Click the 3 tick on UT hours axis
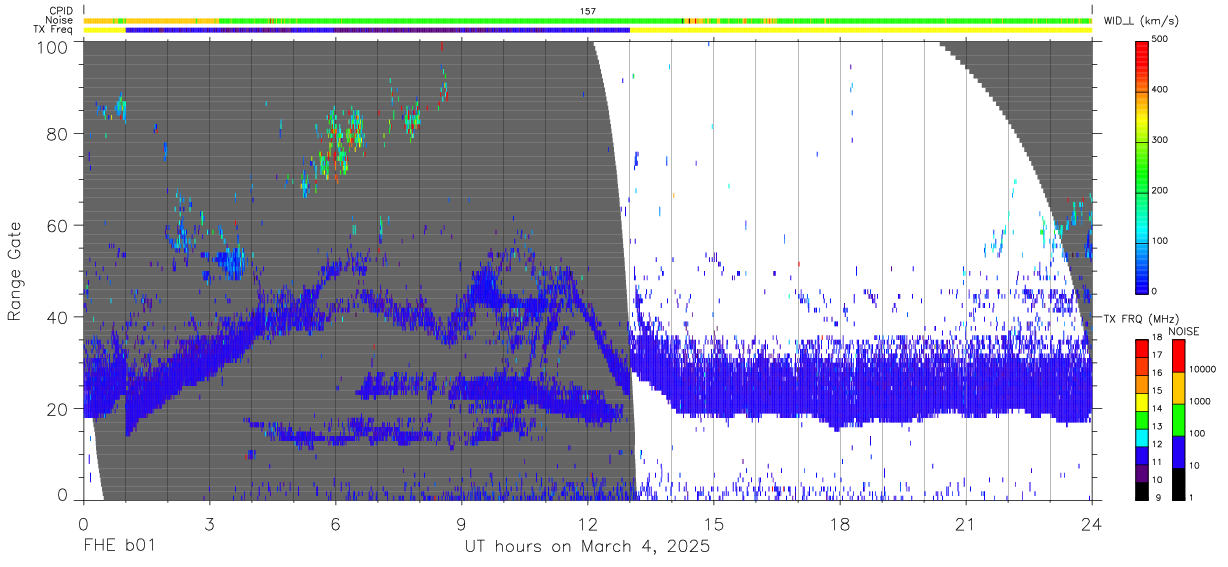This screenshot has width=1228, height=567. tap(210, 524)
